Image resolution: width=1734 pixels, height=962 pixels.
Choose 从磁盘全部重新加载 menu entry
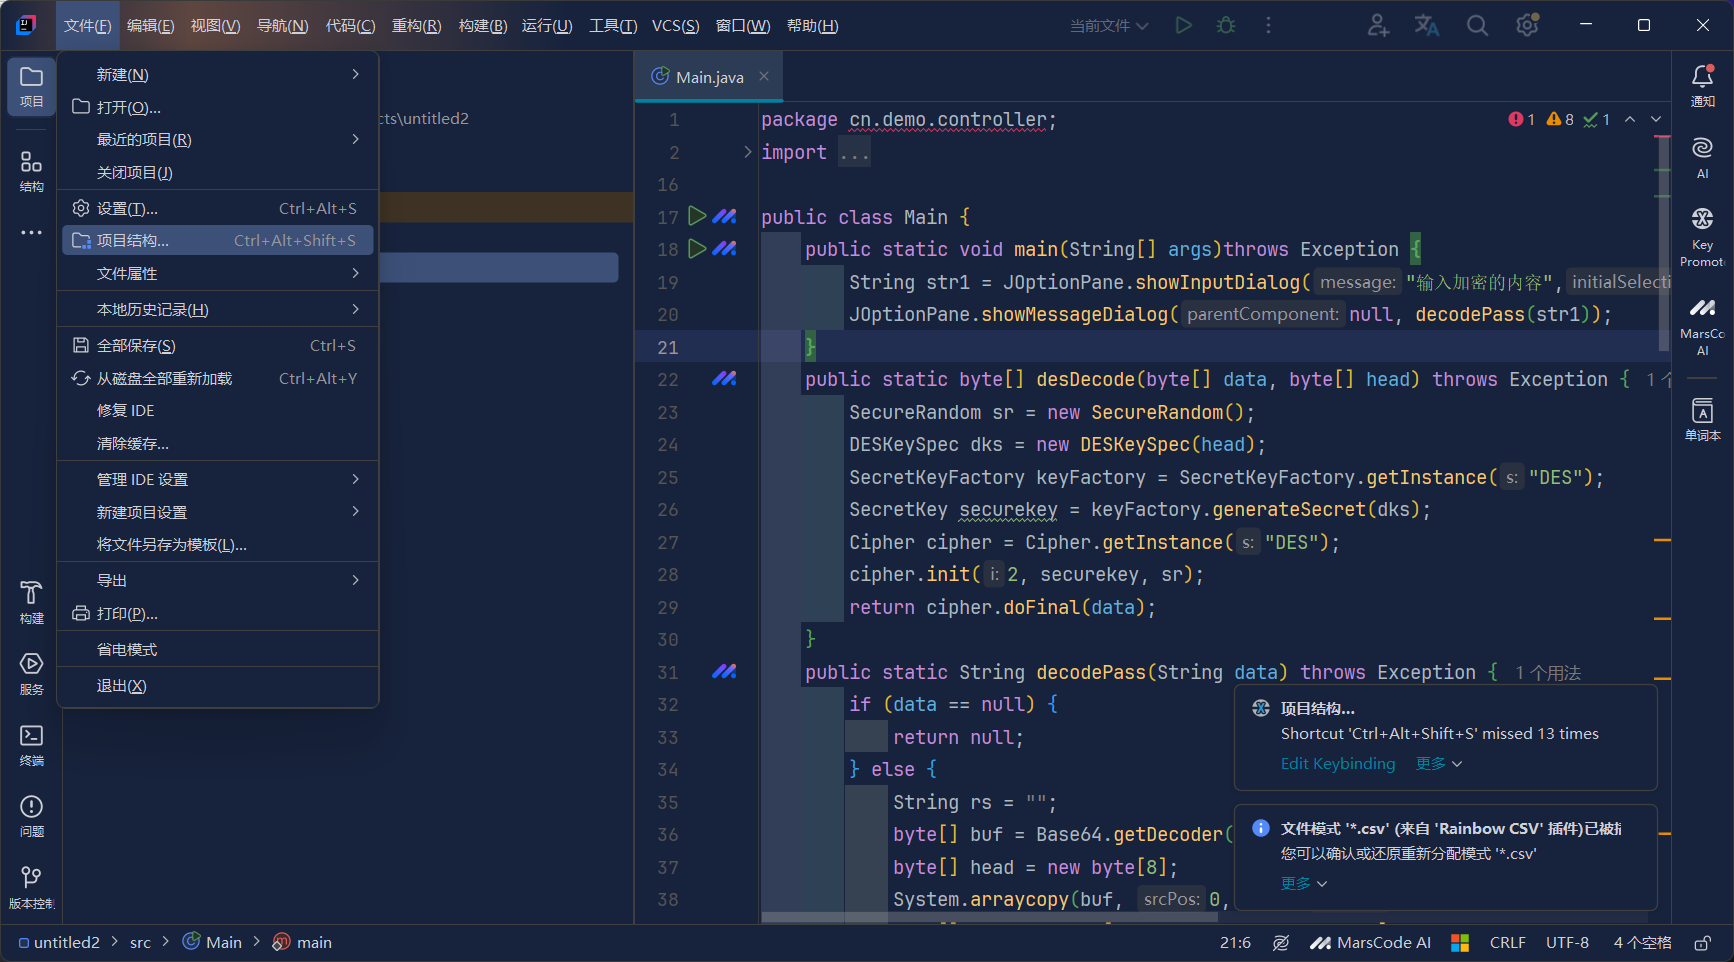(218, 378)
